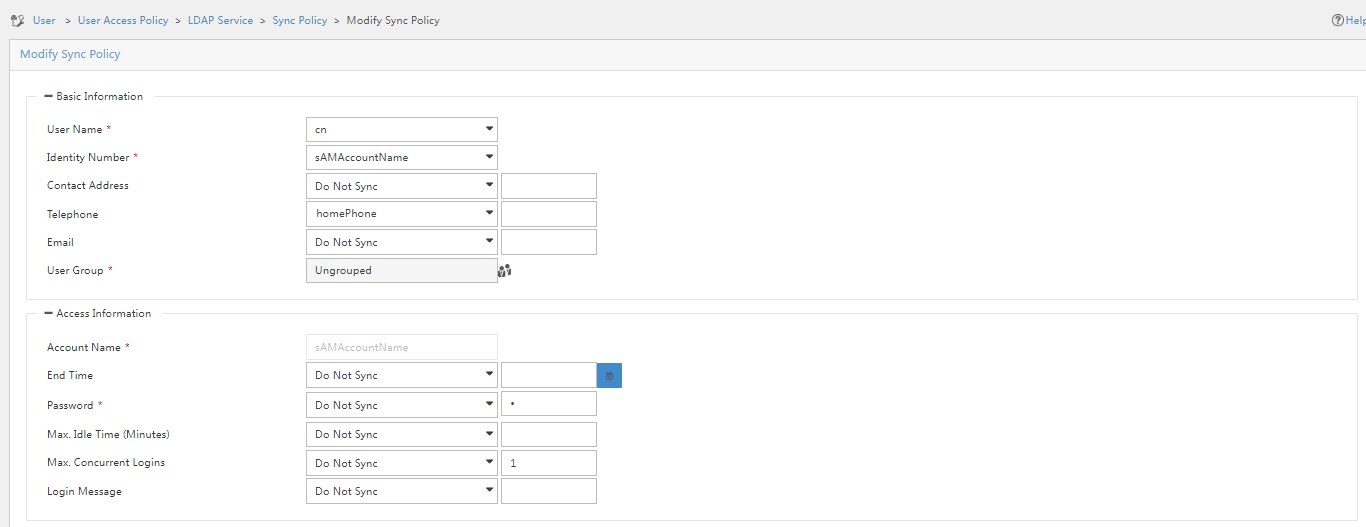Open the Login Message sync dropdown
Screen dimensions: 1366x527
point(402,491)
